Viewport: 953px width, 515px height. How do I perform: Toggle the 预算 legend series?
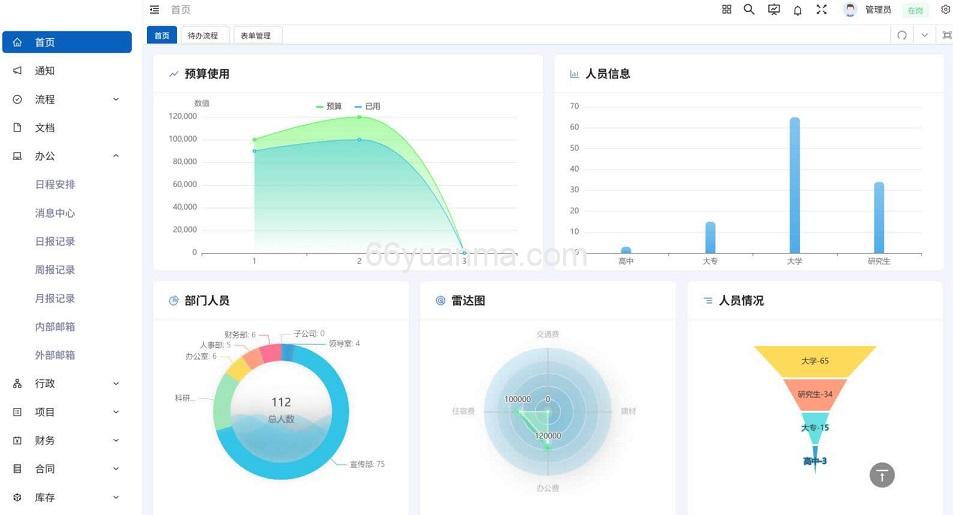(x=329, y=106)
